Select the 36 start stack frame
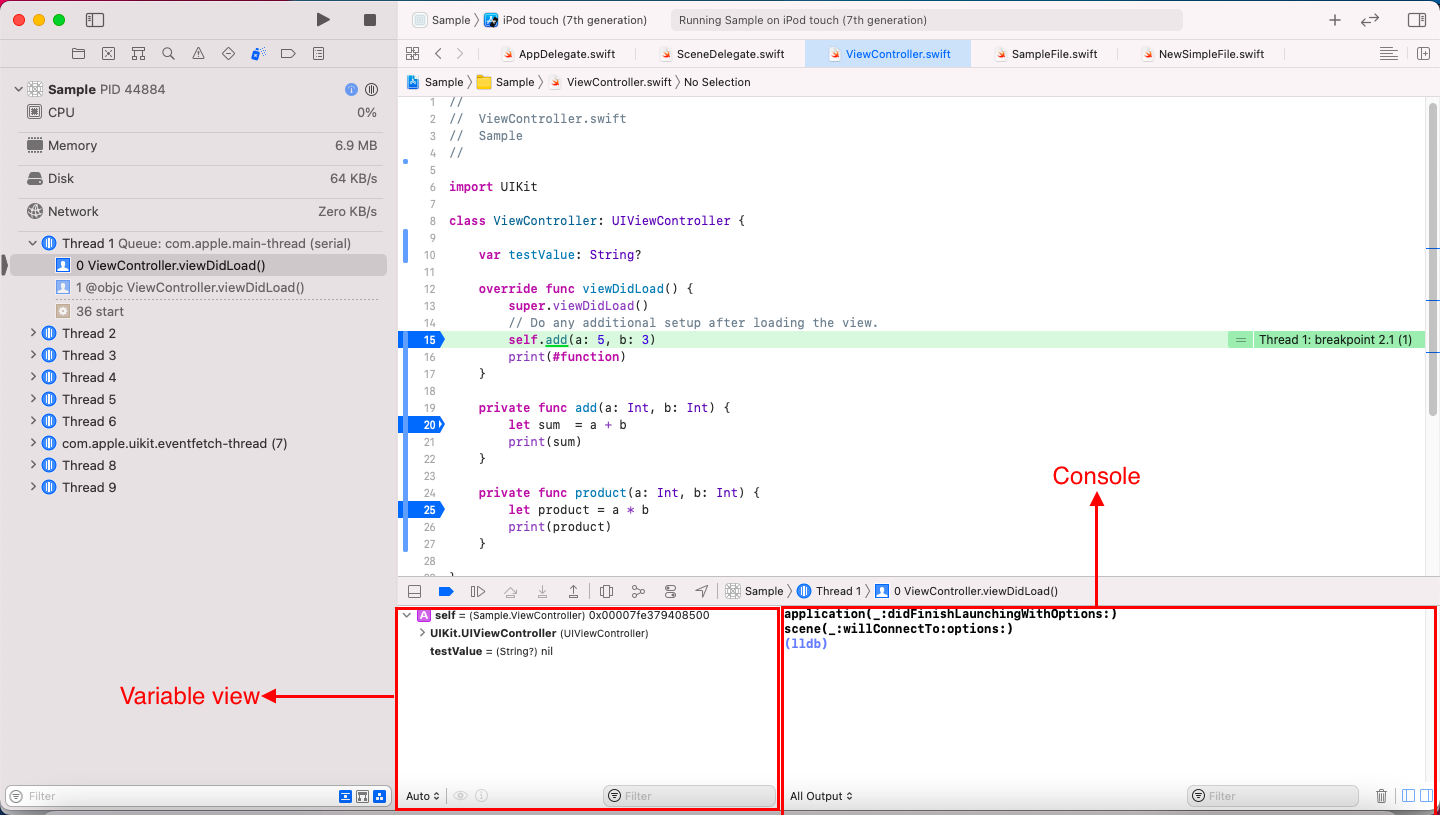The image size is (1440, 815). pyautogui.click(x=90, y=311)
